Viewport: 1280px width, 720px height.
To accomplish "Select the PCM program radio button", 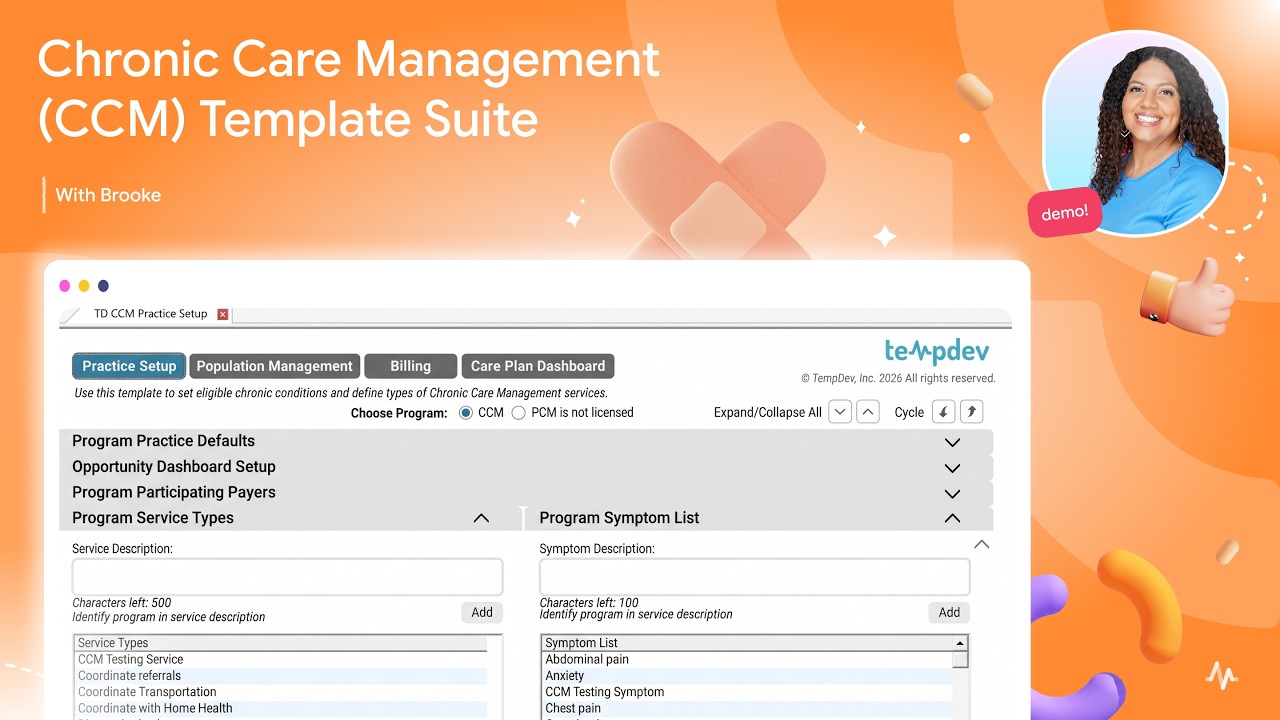I will pyautogui.click(x=518, y=412).
